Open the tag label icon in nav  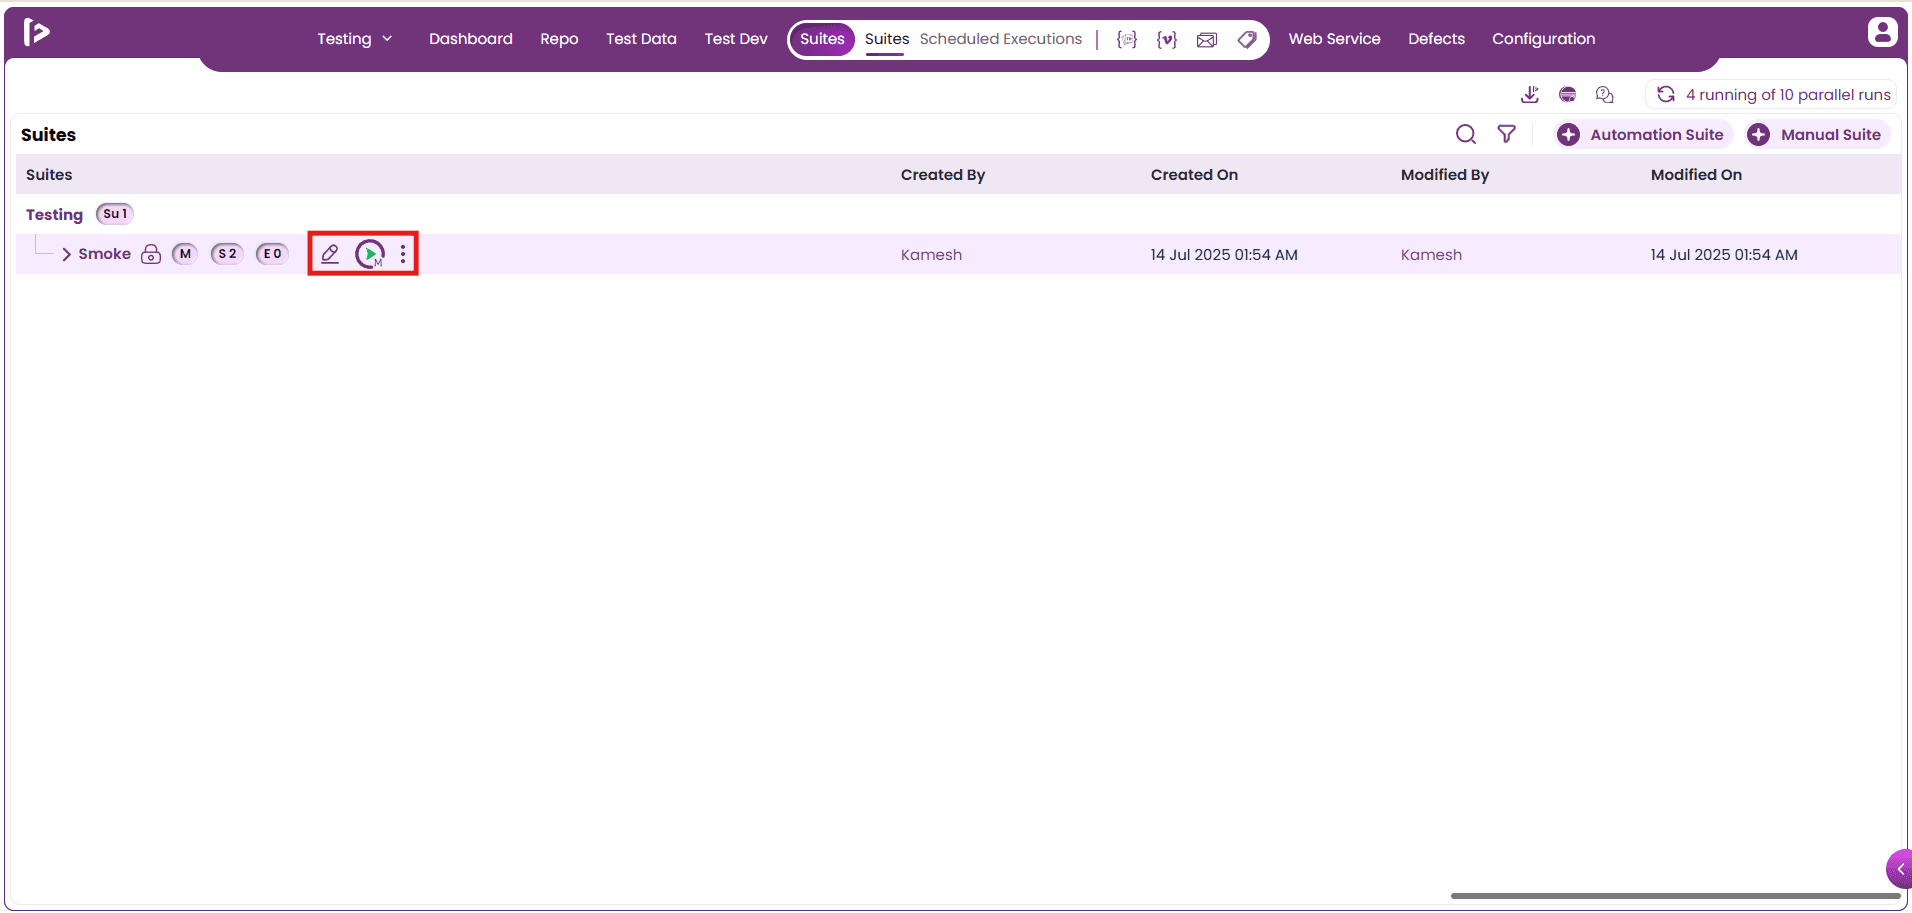[1247, 39]
